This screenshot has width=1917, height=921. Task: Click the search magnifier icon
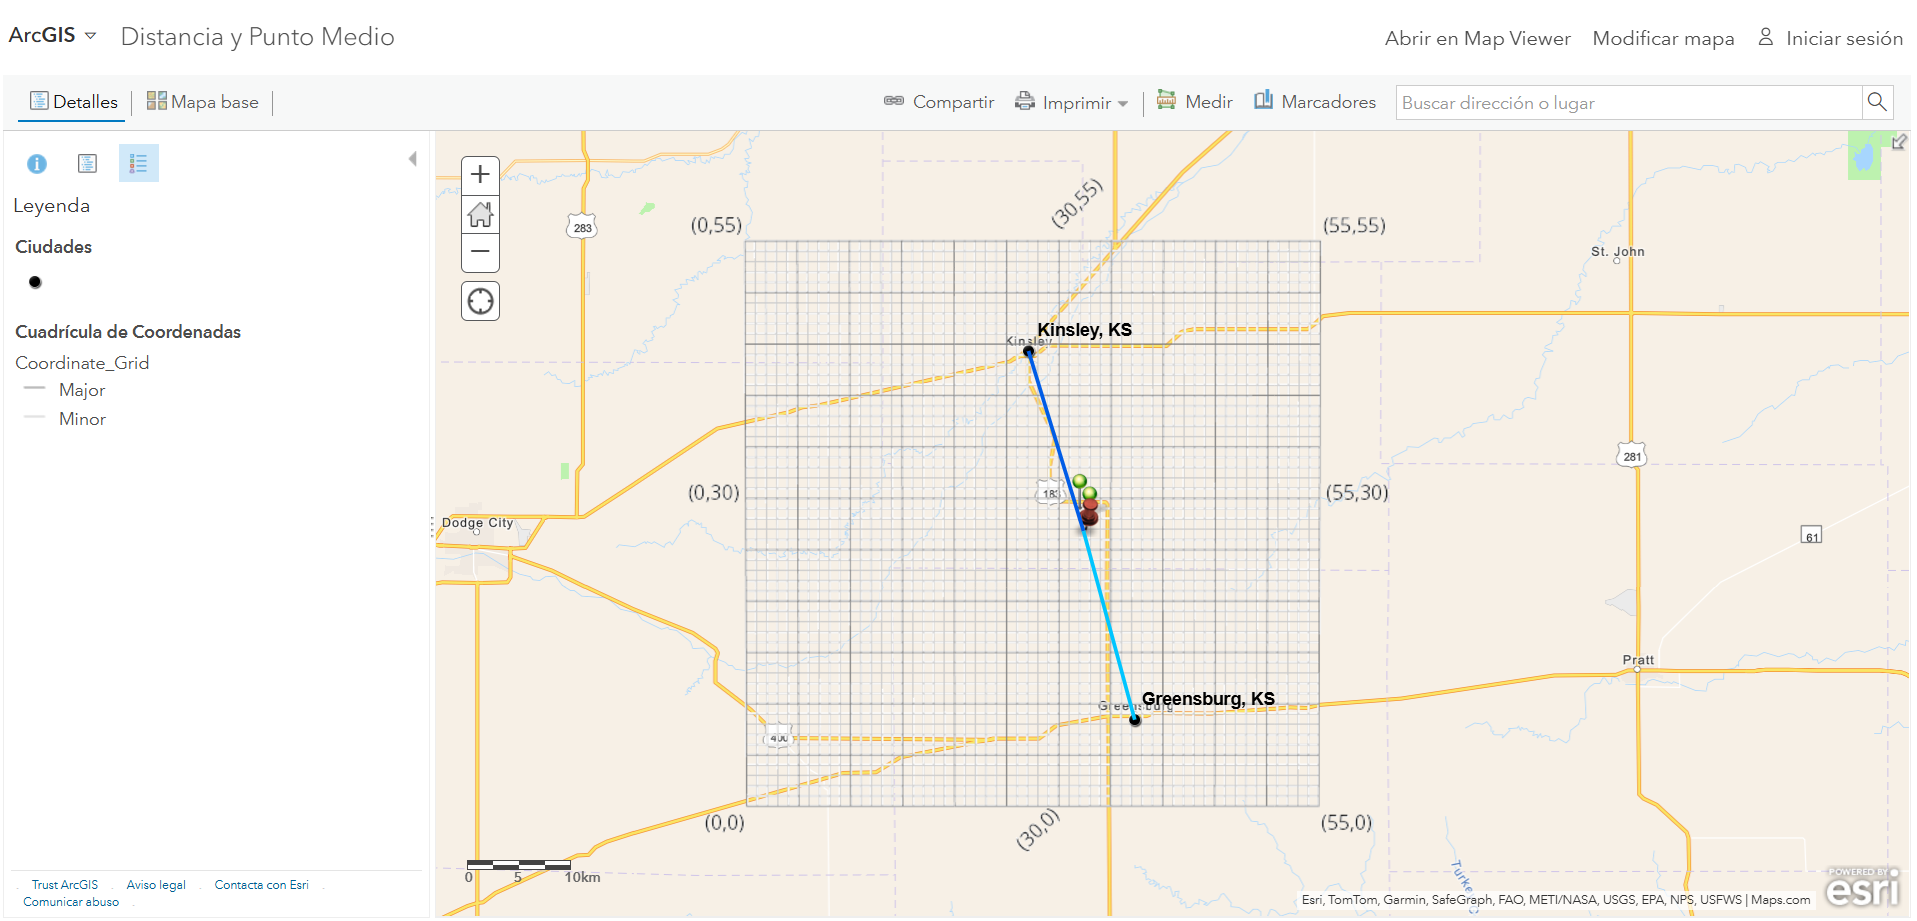click(1876, 102)
